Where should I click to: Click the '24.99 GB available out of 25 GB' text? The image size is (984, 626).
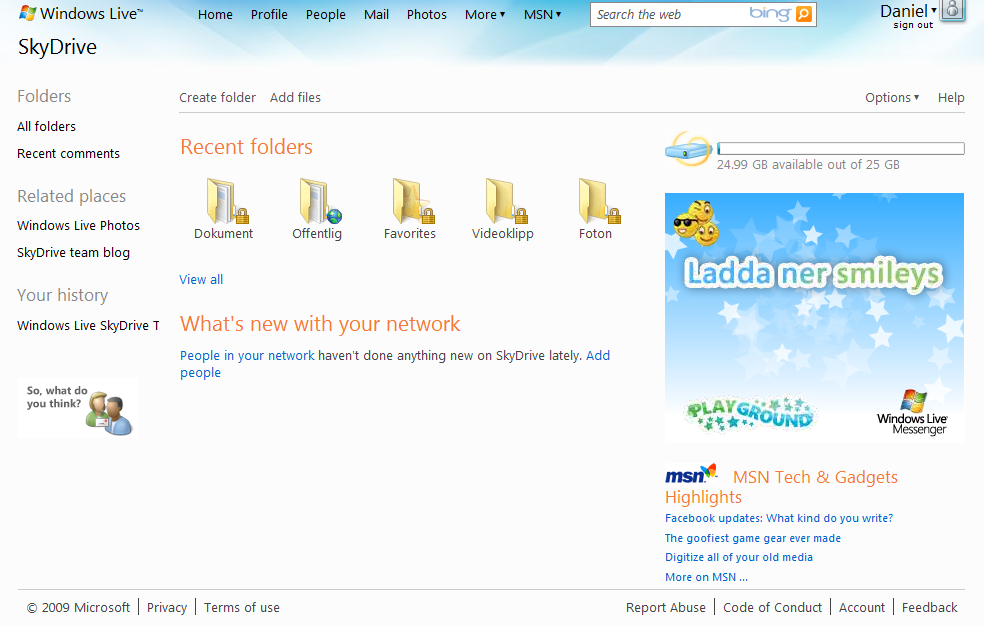pos(808,164)
